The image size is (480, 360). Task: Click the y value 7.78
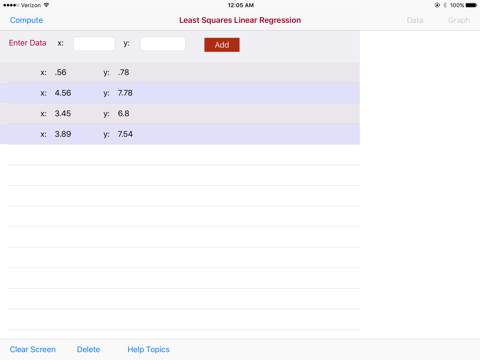125,93
